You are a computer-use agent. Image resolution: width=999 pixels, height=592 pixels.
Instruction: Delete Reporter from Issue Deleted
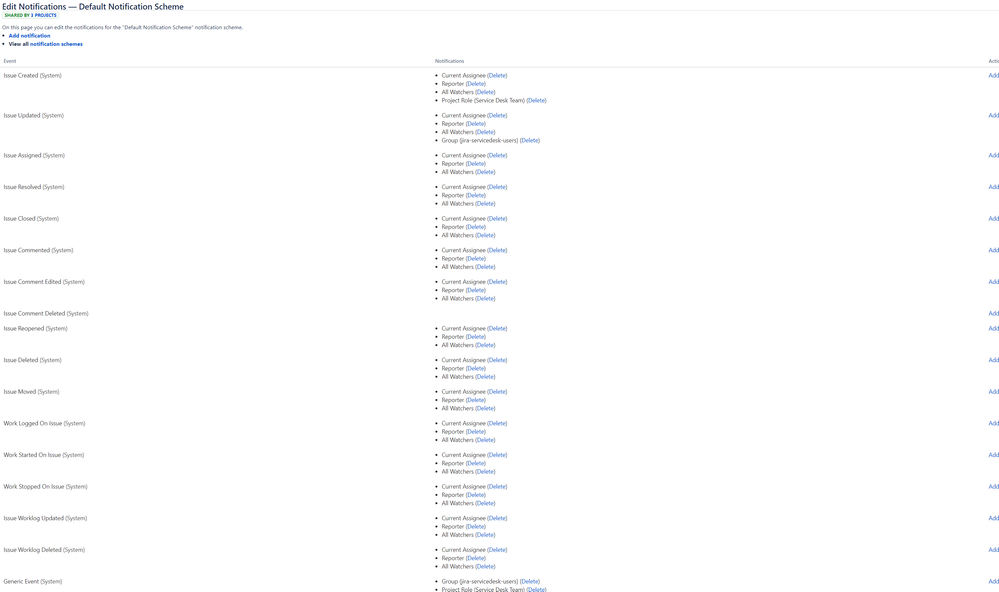pyautogui.click(x=475, y=368)
